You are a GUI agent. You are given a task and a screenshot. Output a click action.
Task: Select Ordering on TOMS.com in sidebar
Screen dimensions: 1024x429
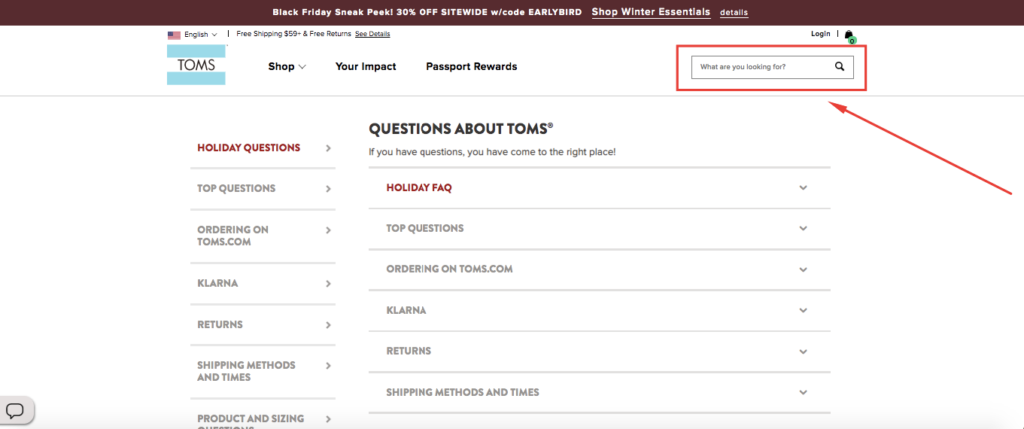[263, 236]
